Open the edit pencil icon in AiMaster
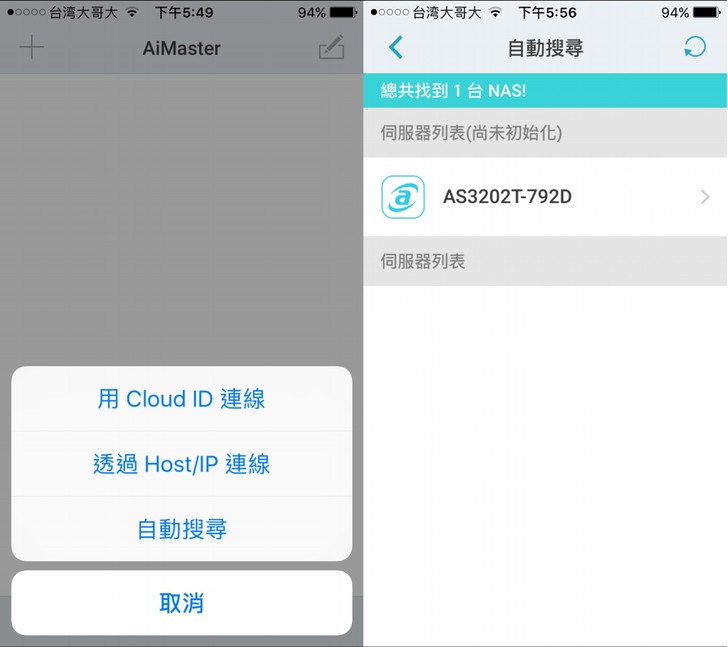728x647 pixels. point(332,47)
